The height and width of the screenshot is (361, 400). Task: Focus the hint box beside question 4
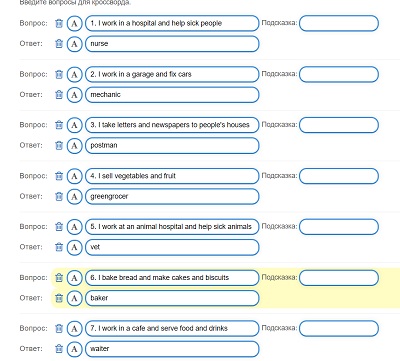pyautogui.click(x=339, y=176)
